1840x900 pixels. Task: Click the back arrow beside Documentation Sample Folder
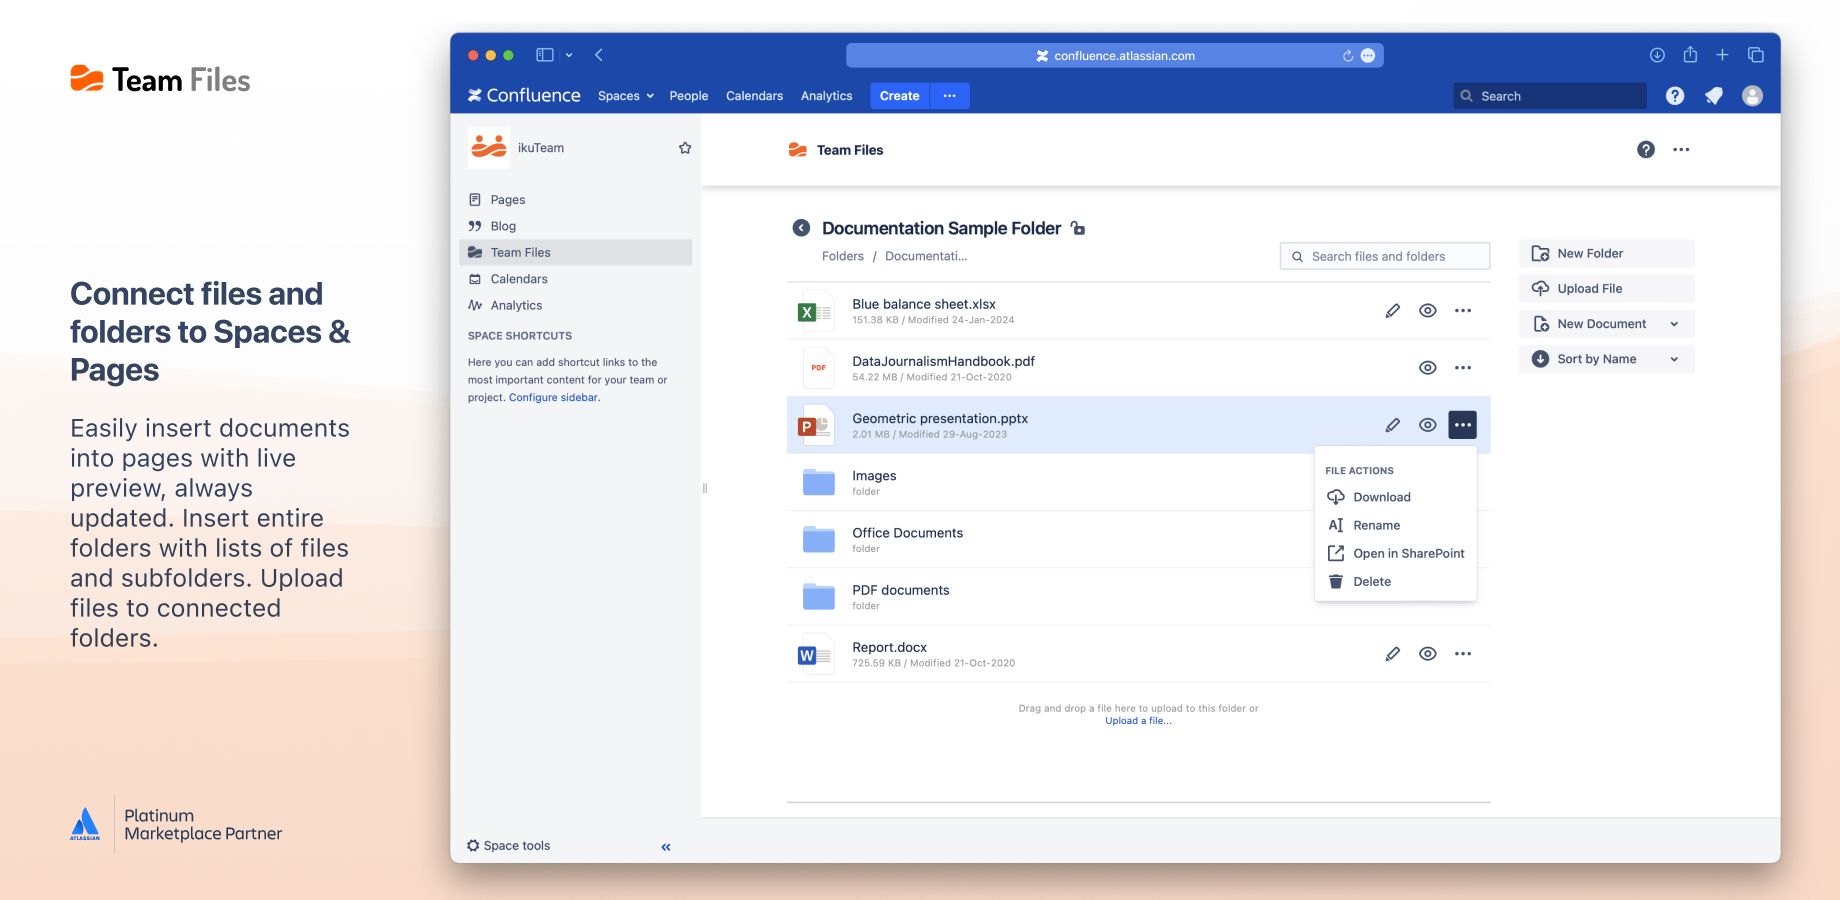(x=801, y=228)
